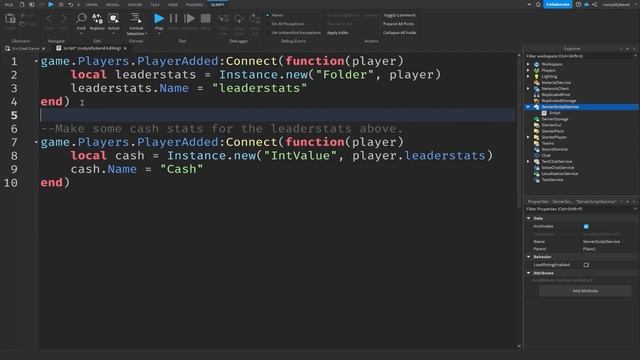The height and width of the screenshot is (360, 640).
Task: Click the Paste clipboard icon
Action: click(x=10, y=18)
